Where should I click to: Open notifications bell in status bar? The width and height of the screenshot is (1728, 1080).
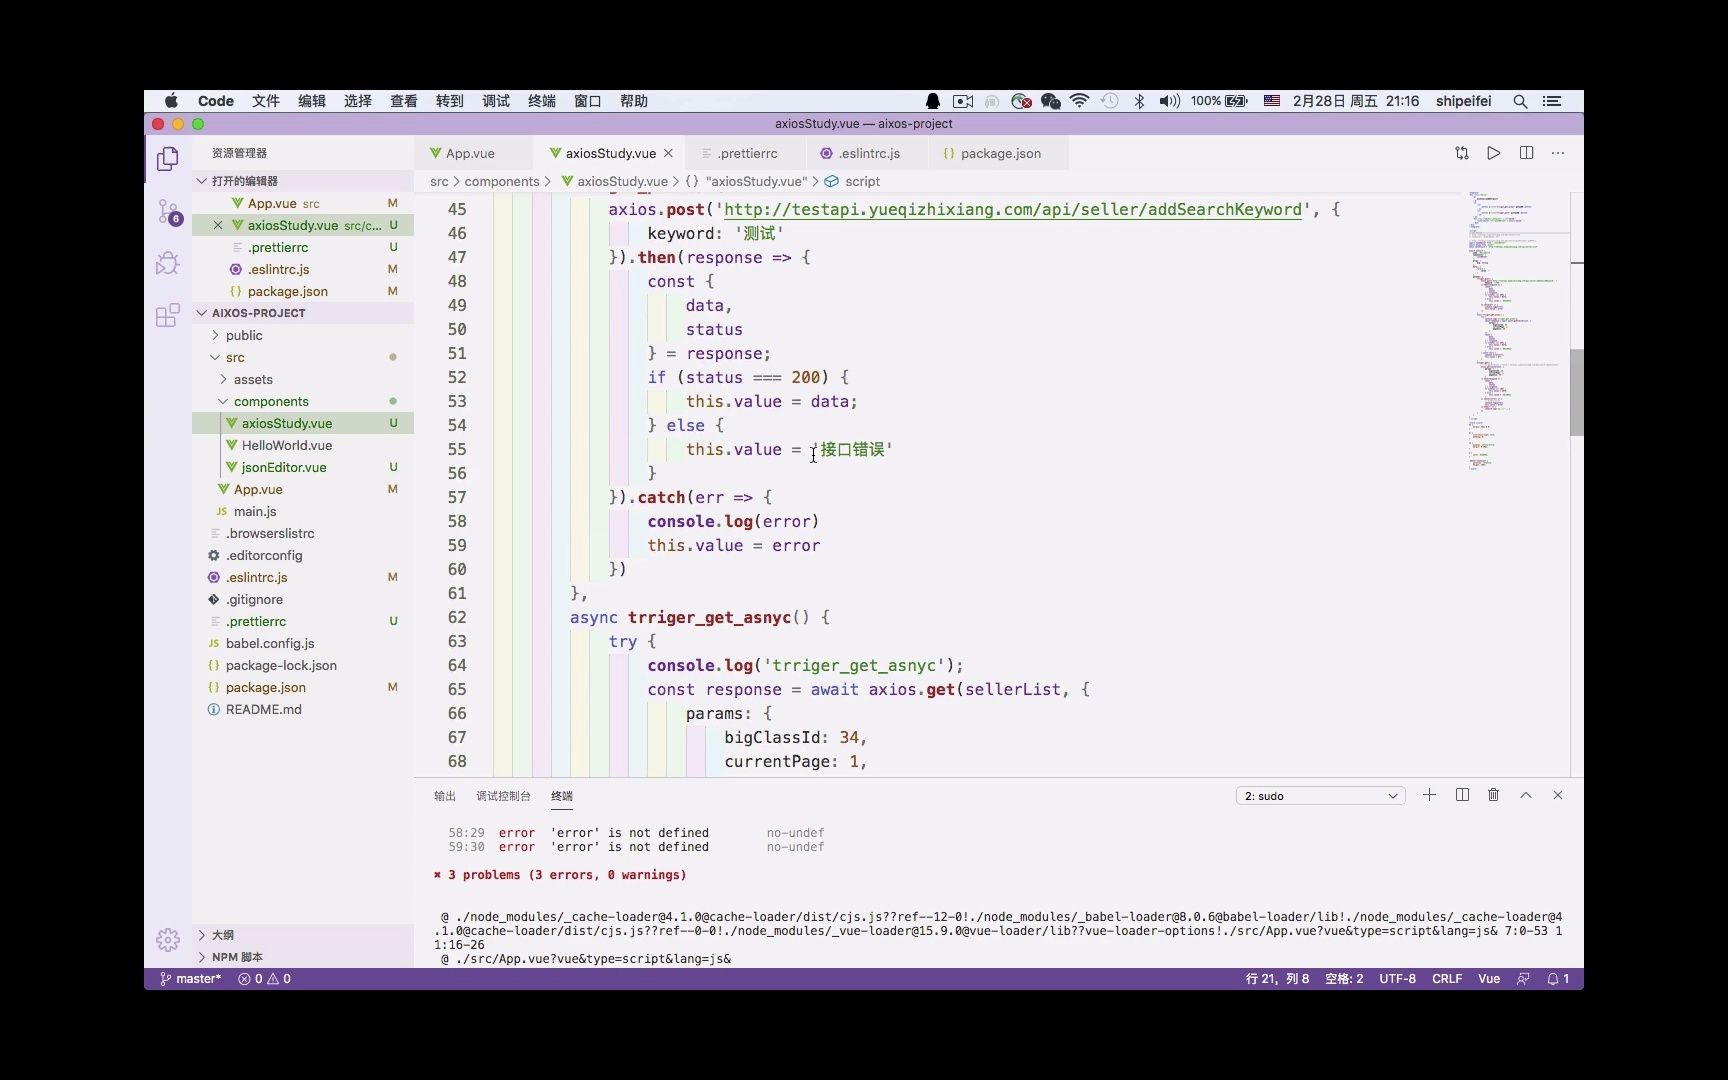pyautogui.click(x=1558, y=979)
